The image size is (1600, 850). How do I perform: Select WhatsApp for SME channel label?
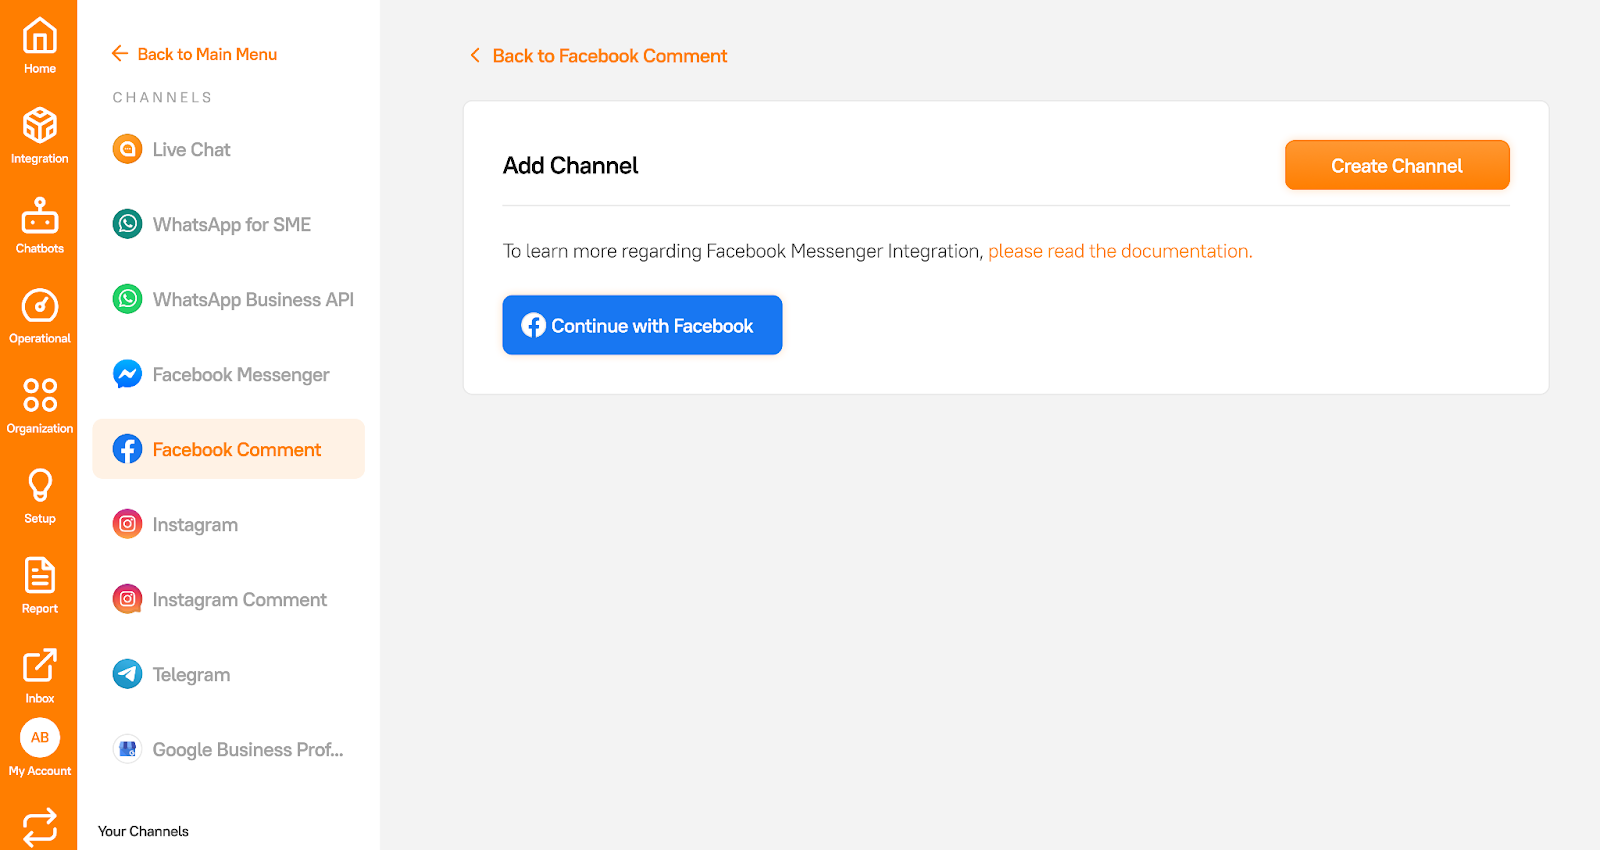(231, 225)
